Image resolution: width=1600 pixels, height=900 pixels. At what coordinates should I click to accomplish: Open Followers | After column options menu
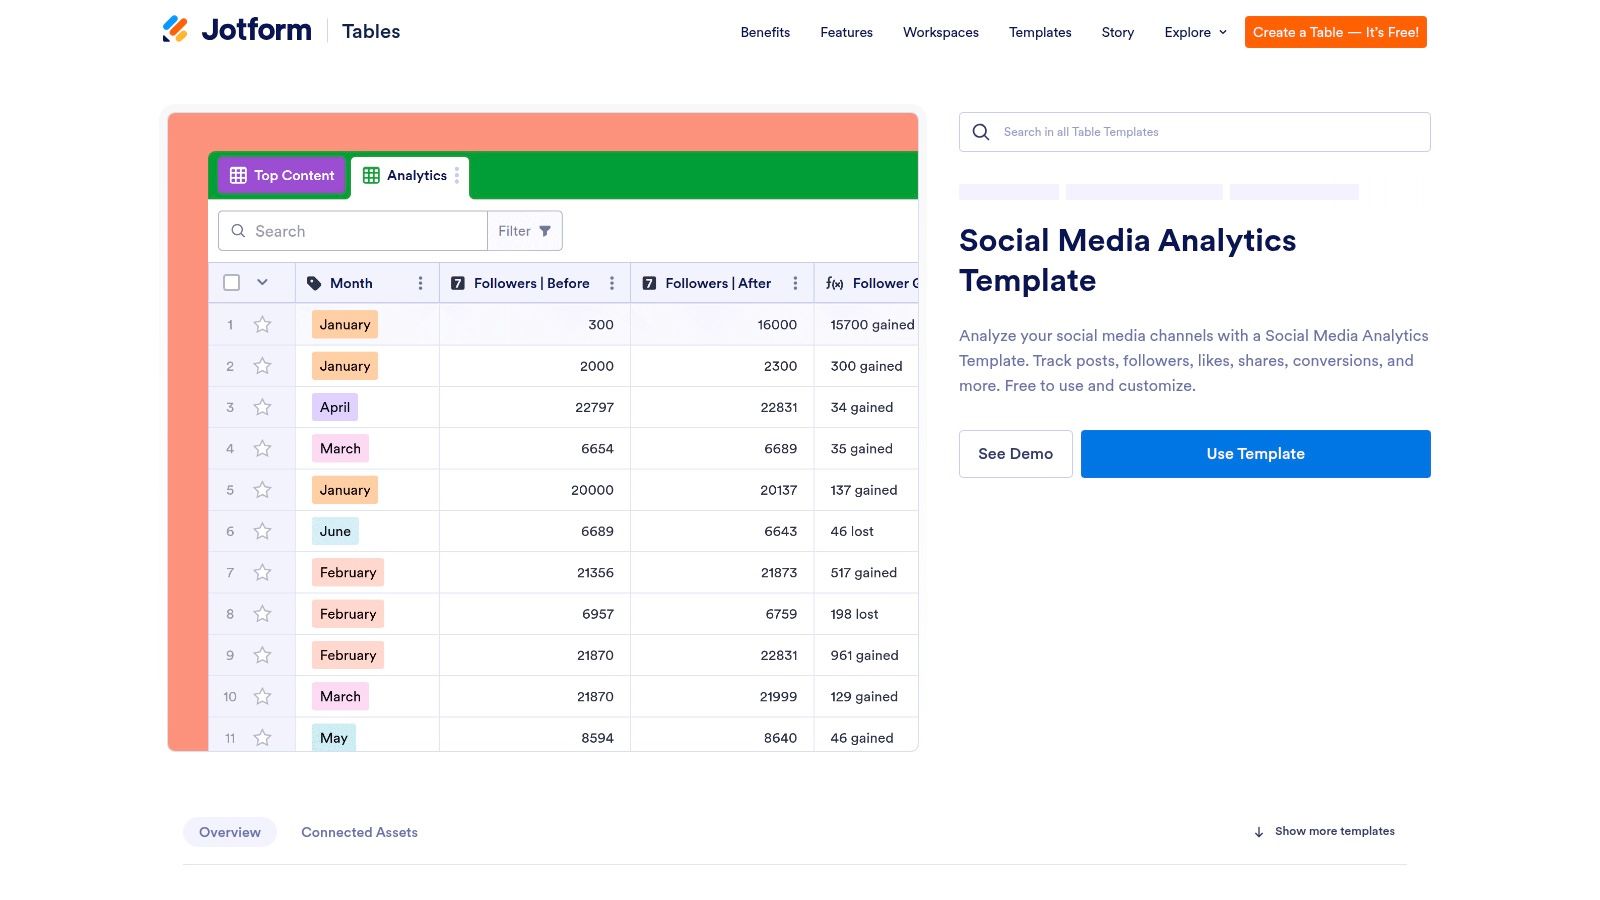pyautogui.click(x=795, y=283)
